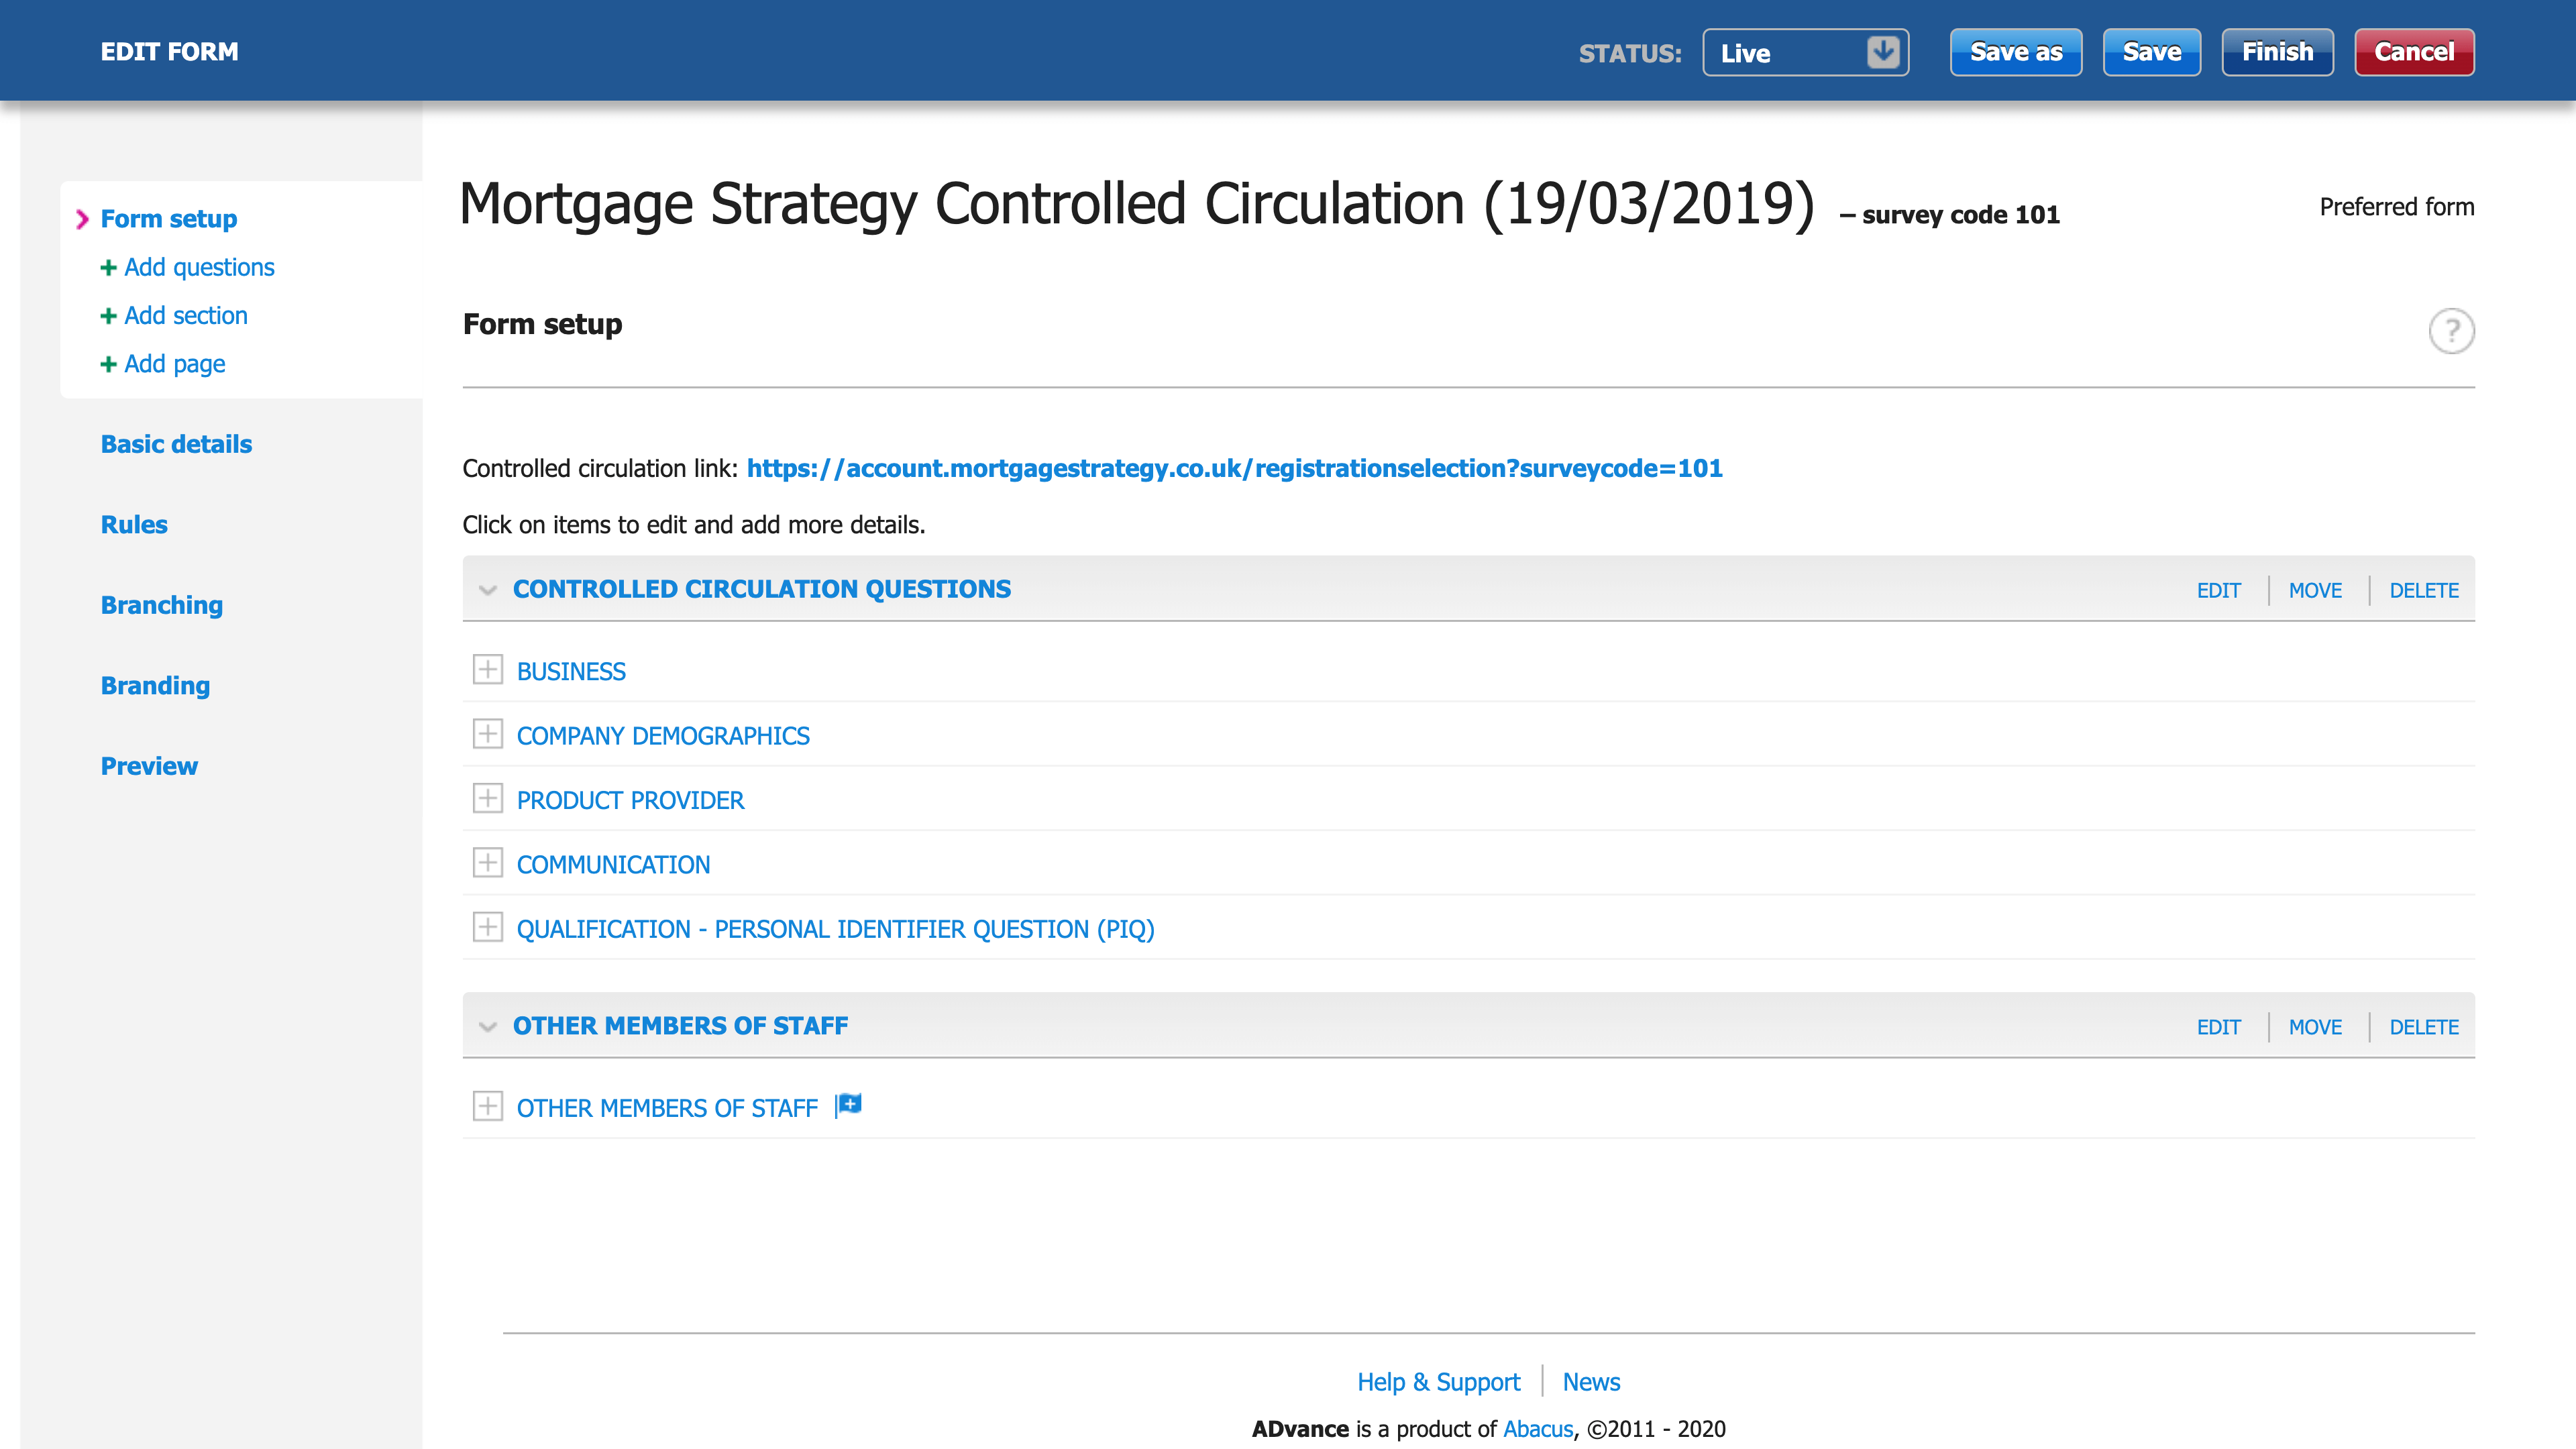Click Add questions in sidebar

click(198, 268)
